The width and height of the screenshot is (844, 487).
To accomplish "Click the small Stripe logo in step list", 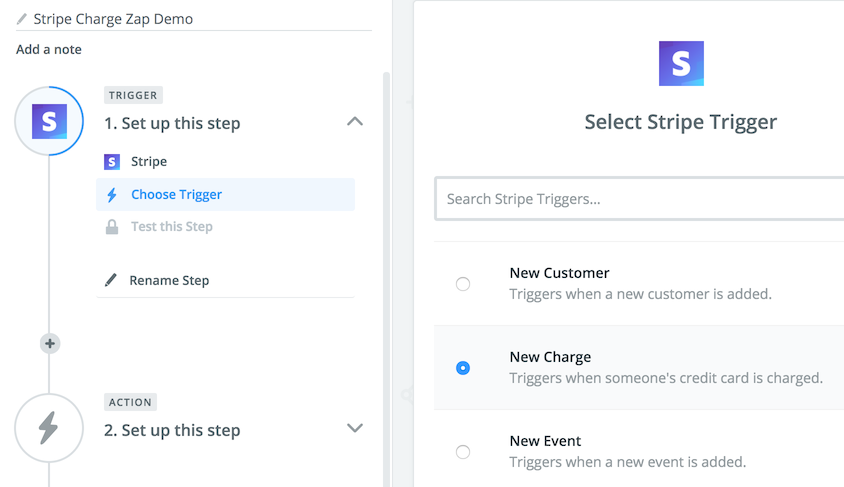I will click(112, 162).
